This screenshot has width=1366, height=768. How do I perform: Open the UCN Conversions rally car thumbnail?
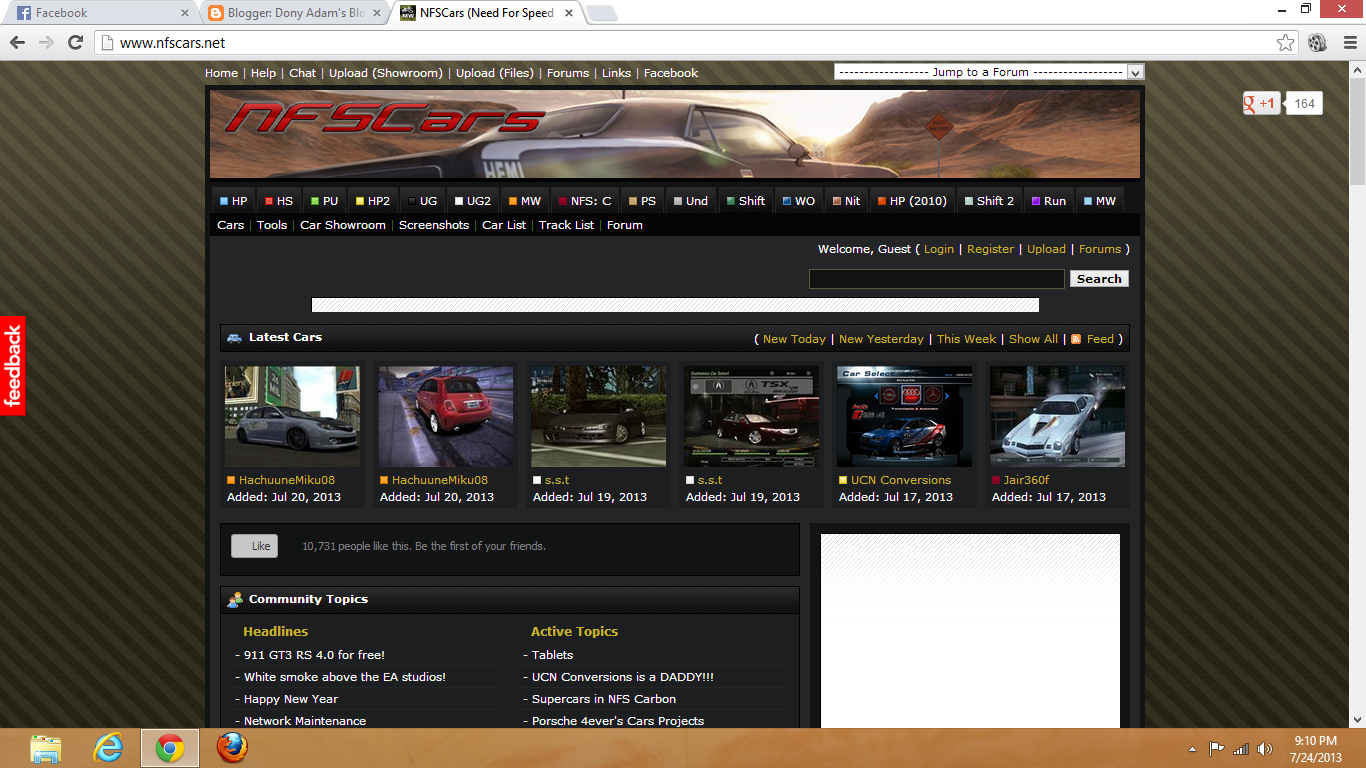[905, 416]
